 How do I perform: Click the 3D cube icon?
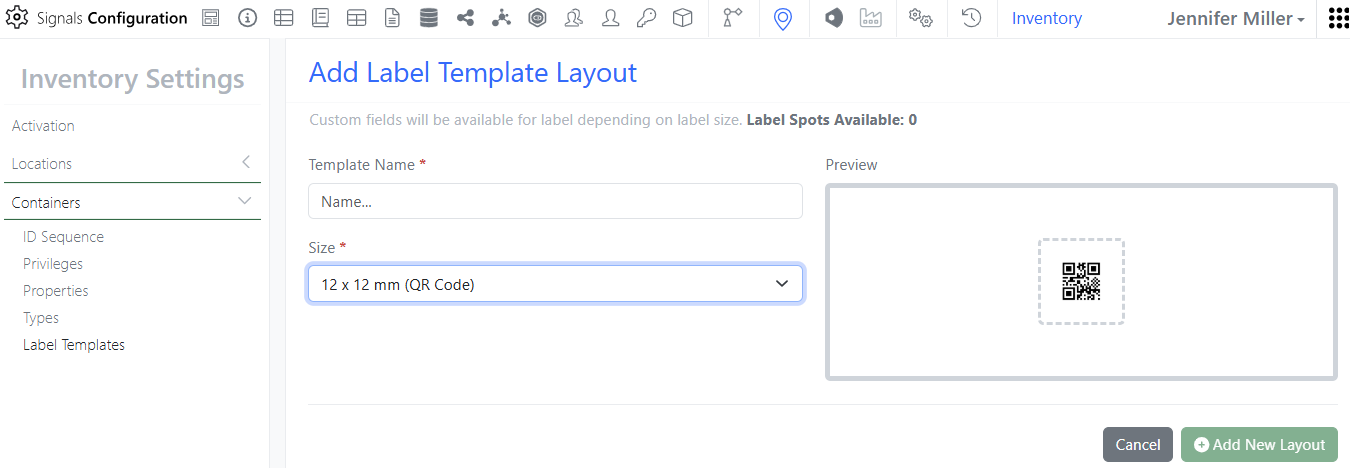683,18
